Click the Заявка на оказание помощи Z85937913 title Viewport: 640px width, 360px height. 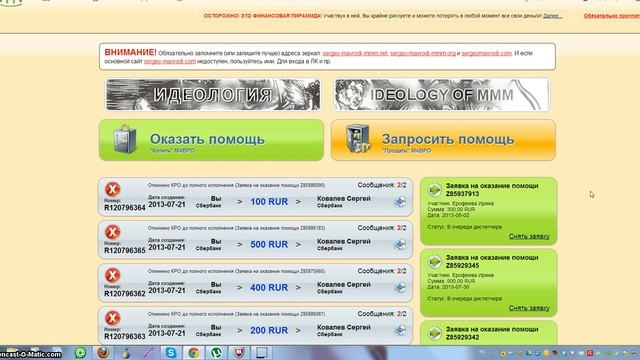coord(492,190)
